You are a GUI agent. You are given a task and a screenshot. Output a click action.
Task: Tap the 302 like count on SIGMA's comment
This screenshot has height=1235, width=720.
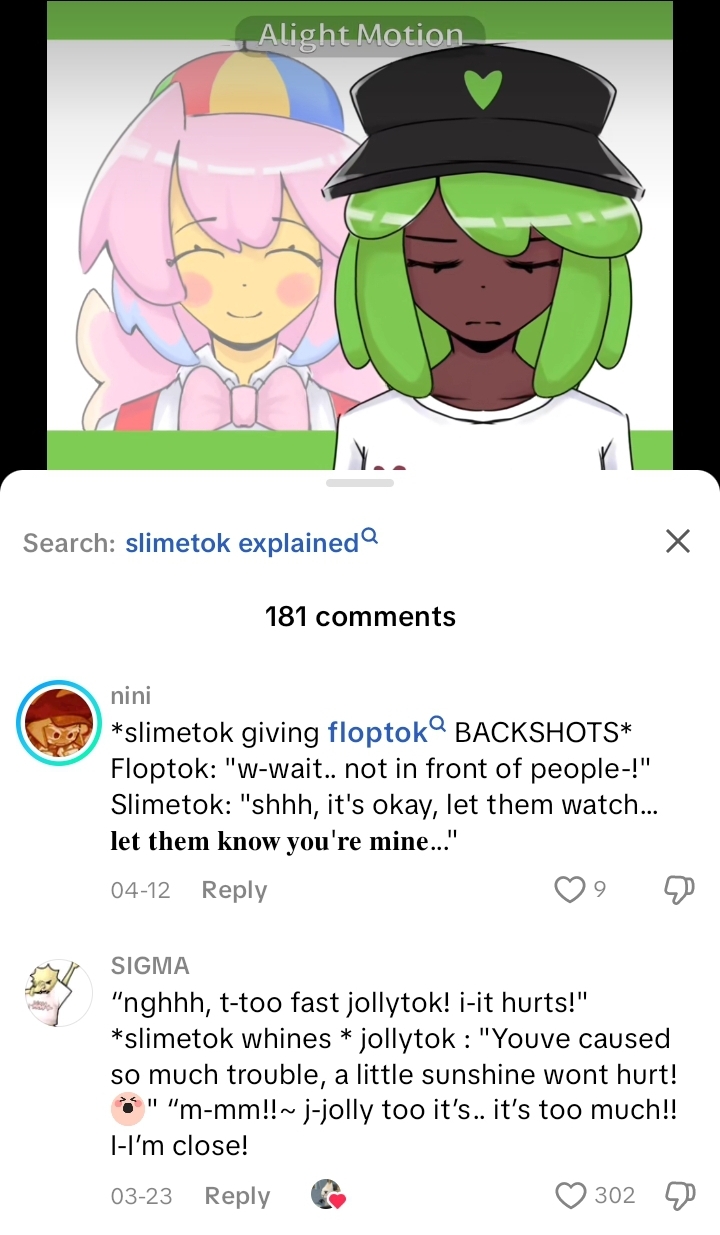pyautogui.click(x=615, y=1196)
